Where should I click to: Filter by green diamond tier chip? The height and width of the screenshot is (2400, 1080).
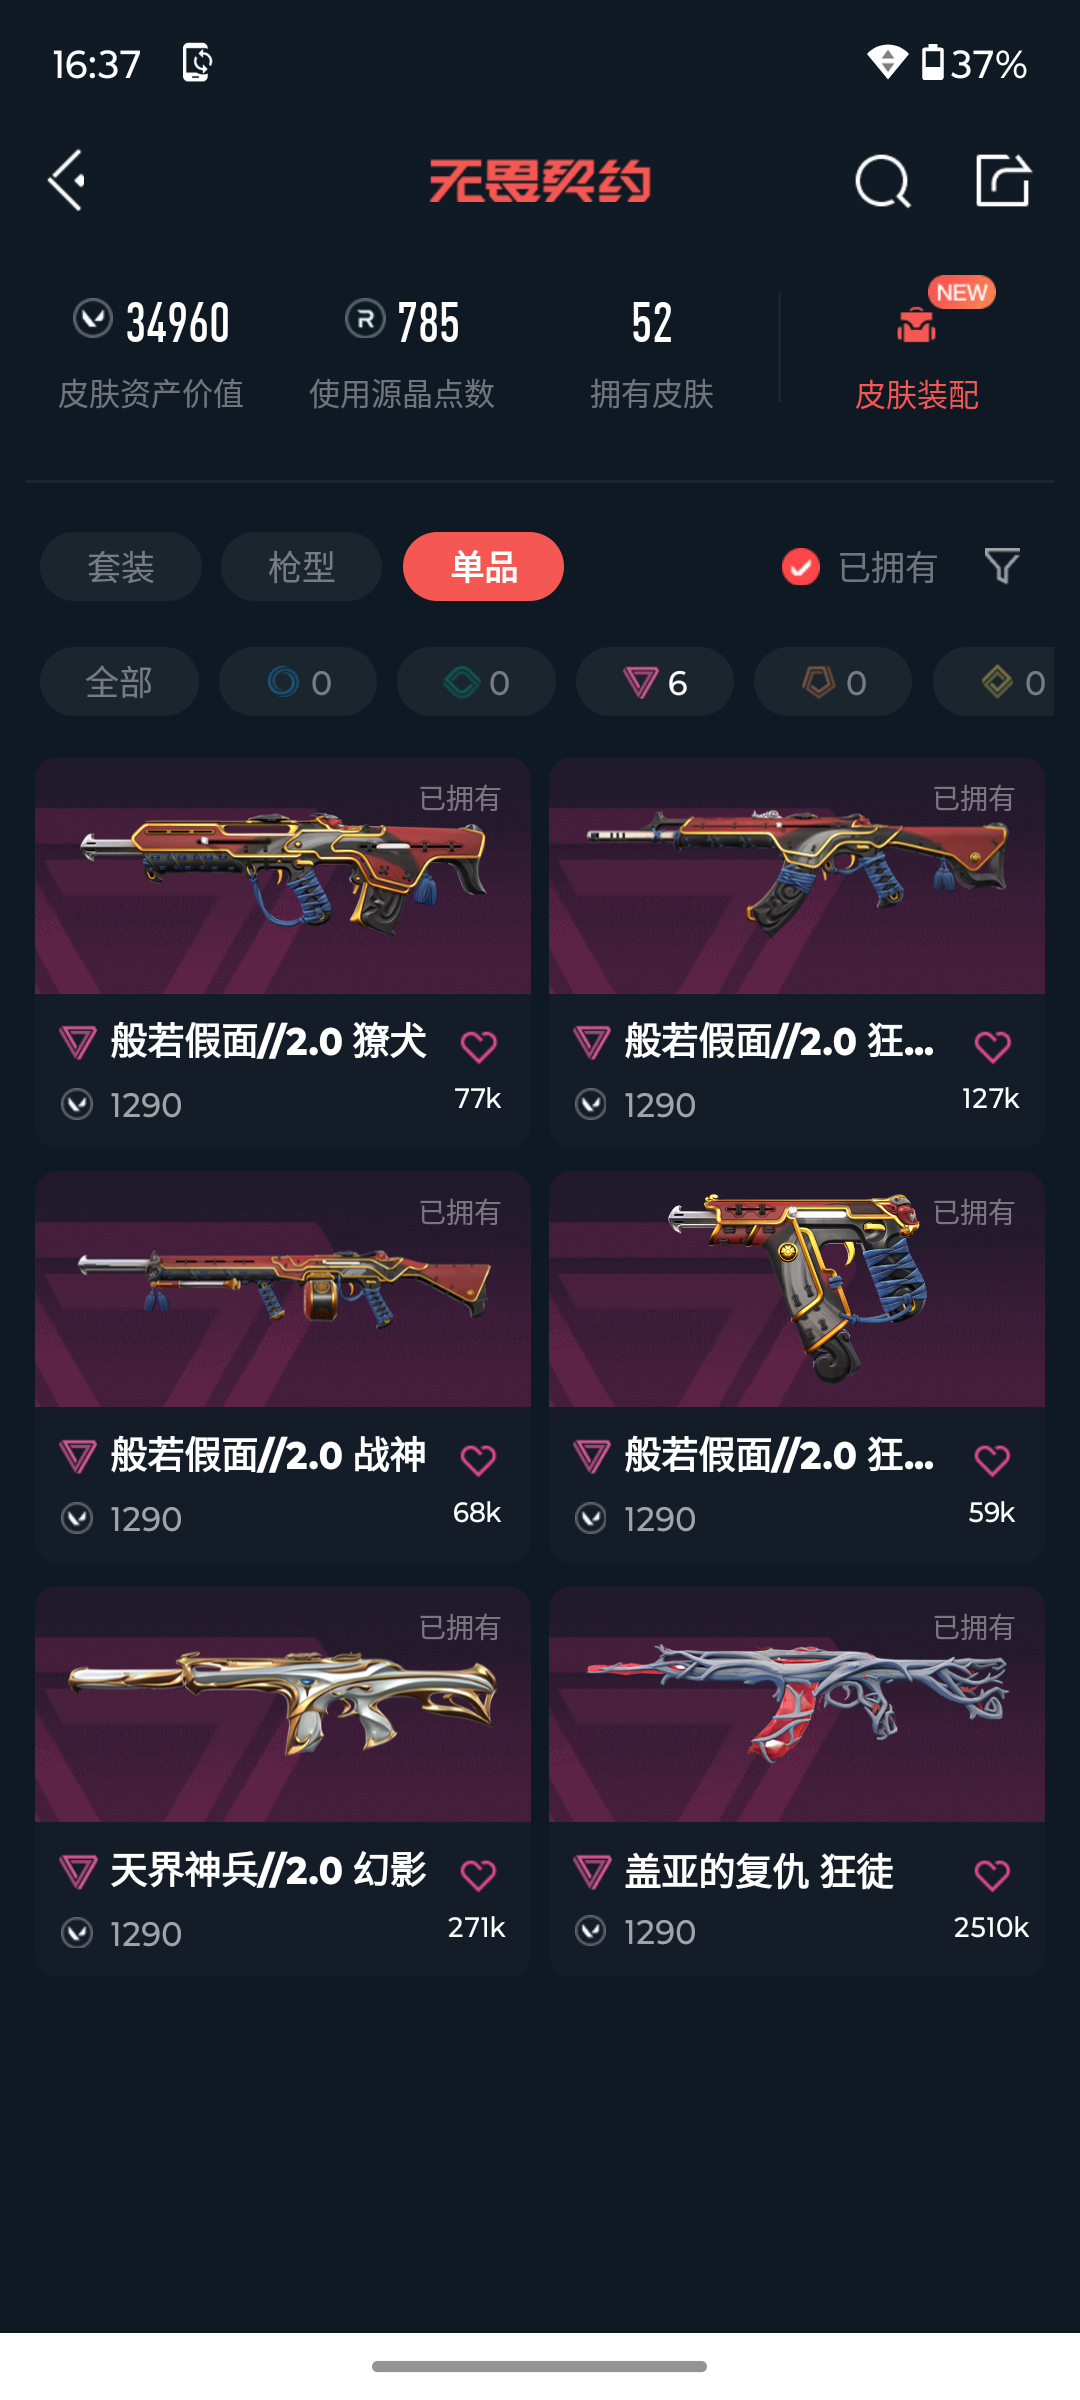pyautogui.click(x=476, y=682)
